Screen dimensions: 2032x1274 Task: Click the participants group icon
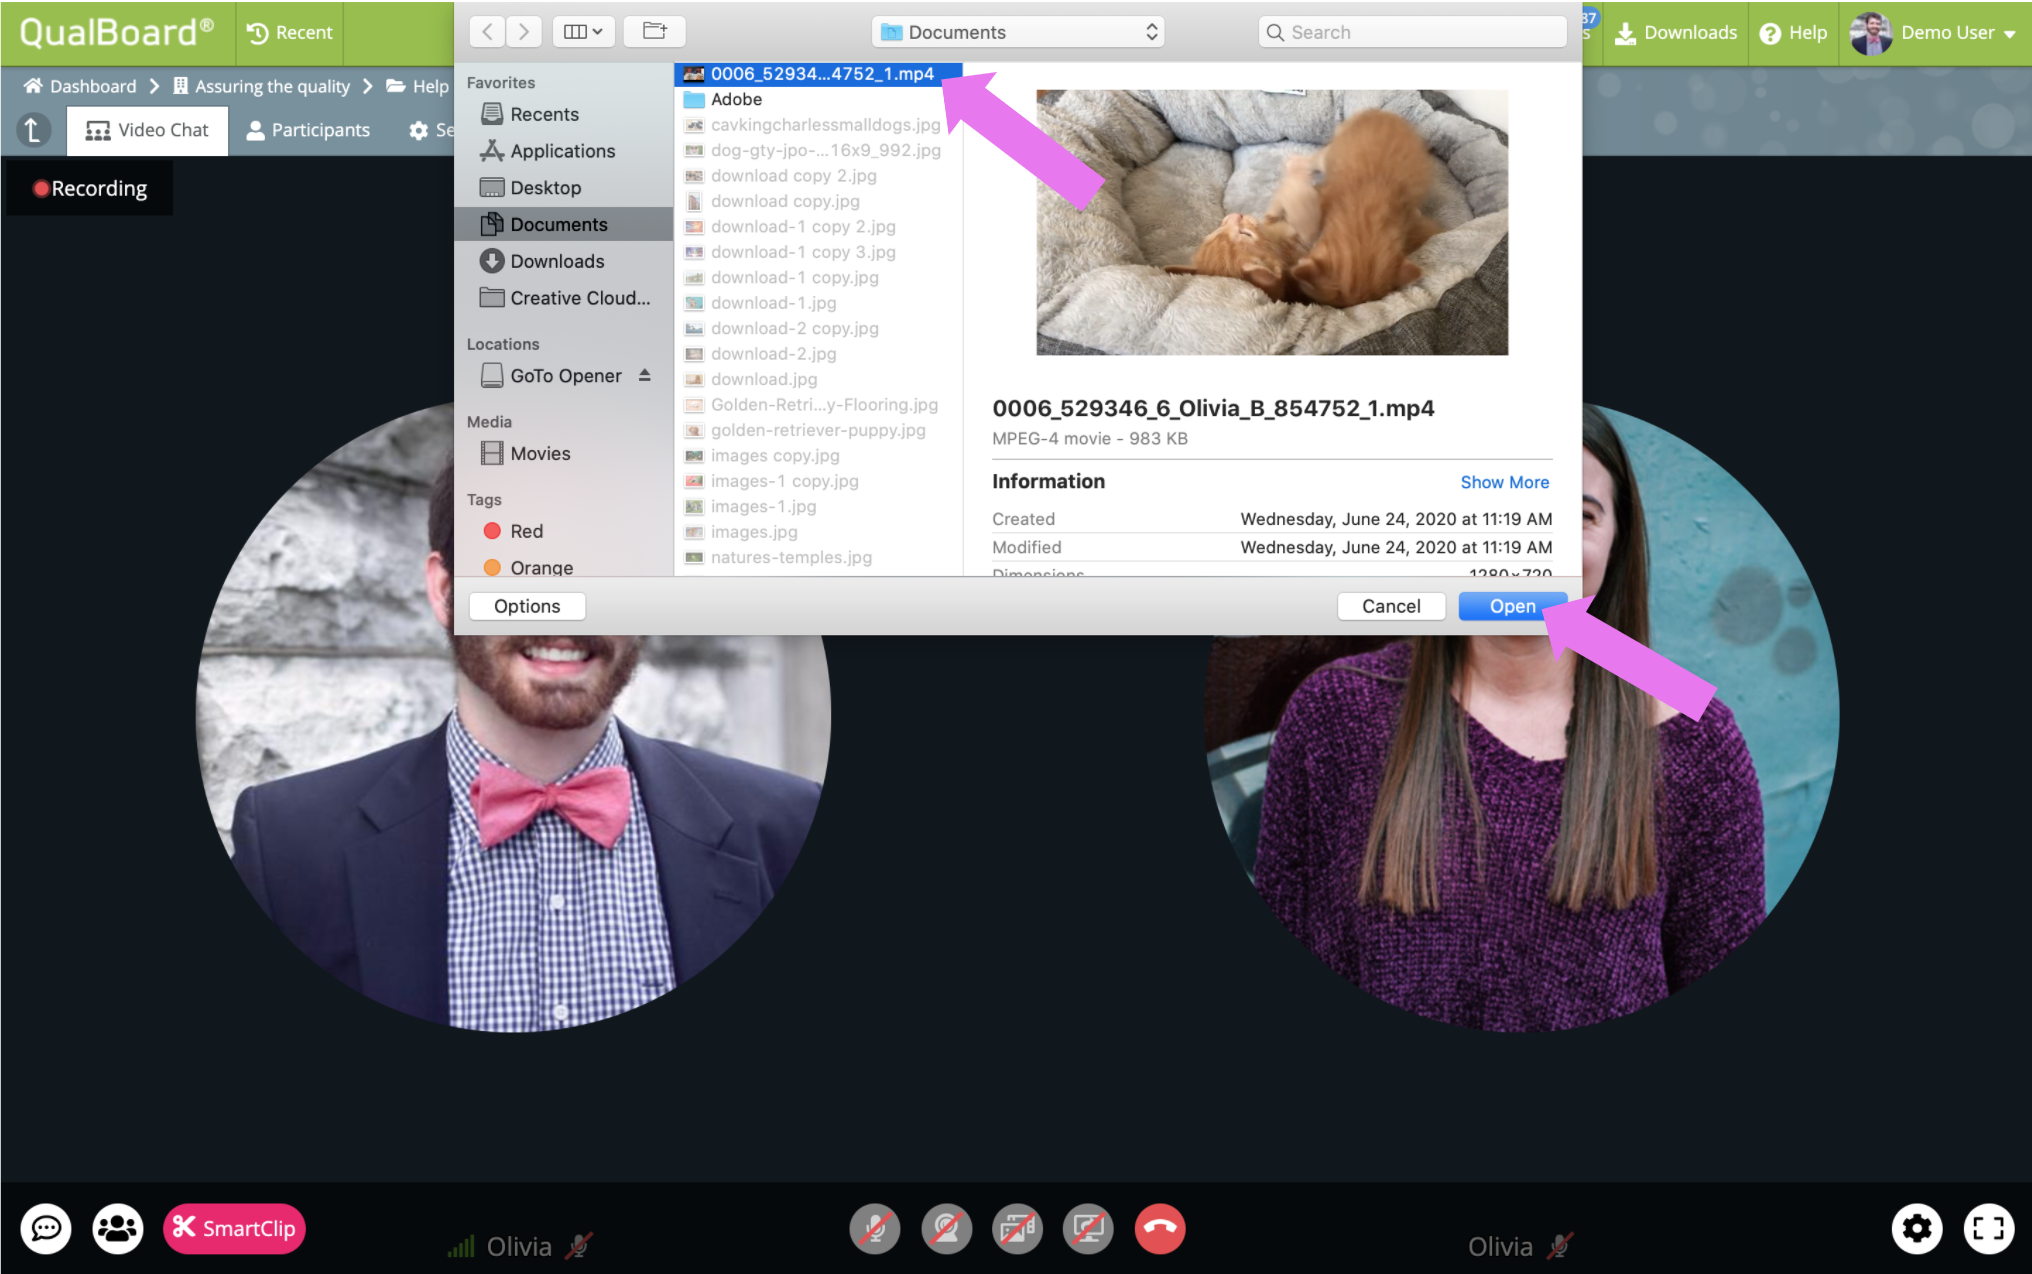(118, 1228)
